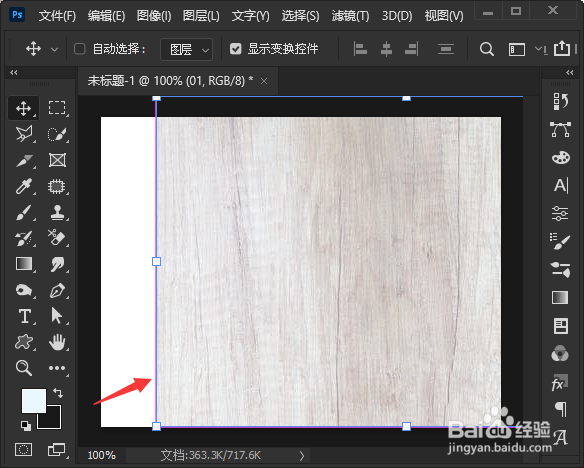Open foreground color picker swatch
The width and height of the screenshot is (584, 468).
coord(34,401)
